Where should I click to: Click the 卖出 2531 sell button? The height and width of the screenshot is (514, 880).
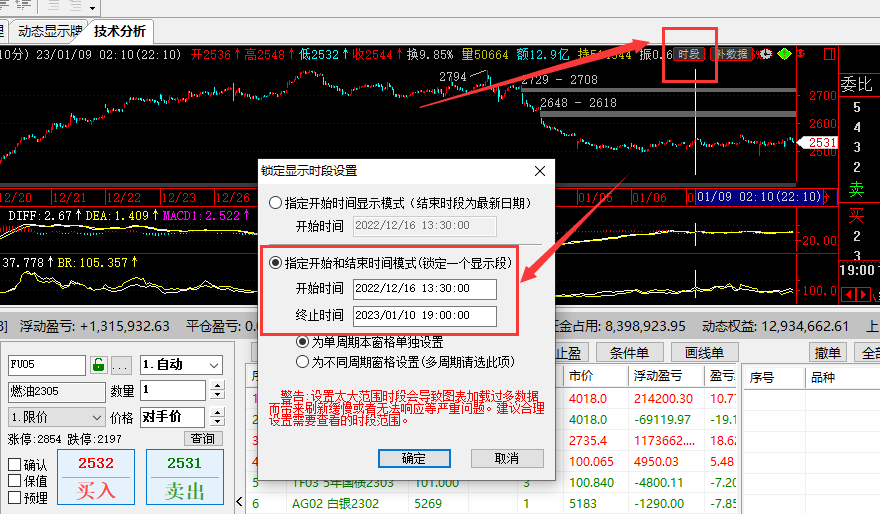point(185,477)
